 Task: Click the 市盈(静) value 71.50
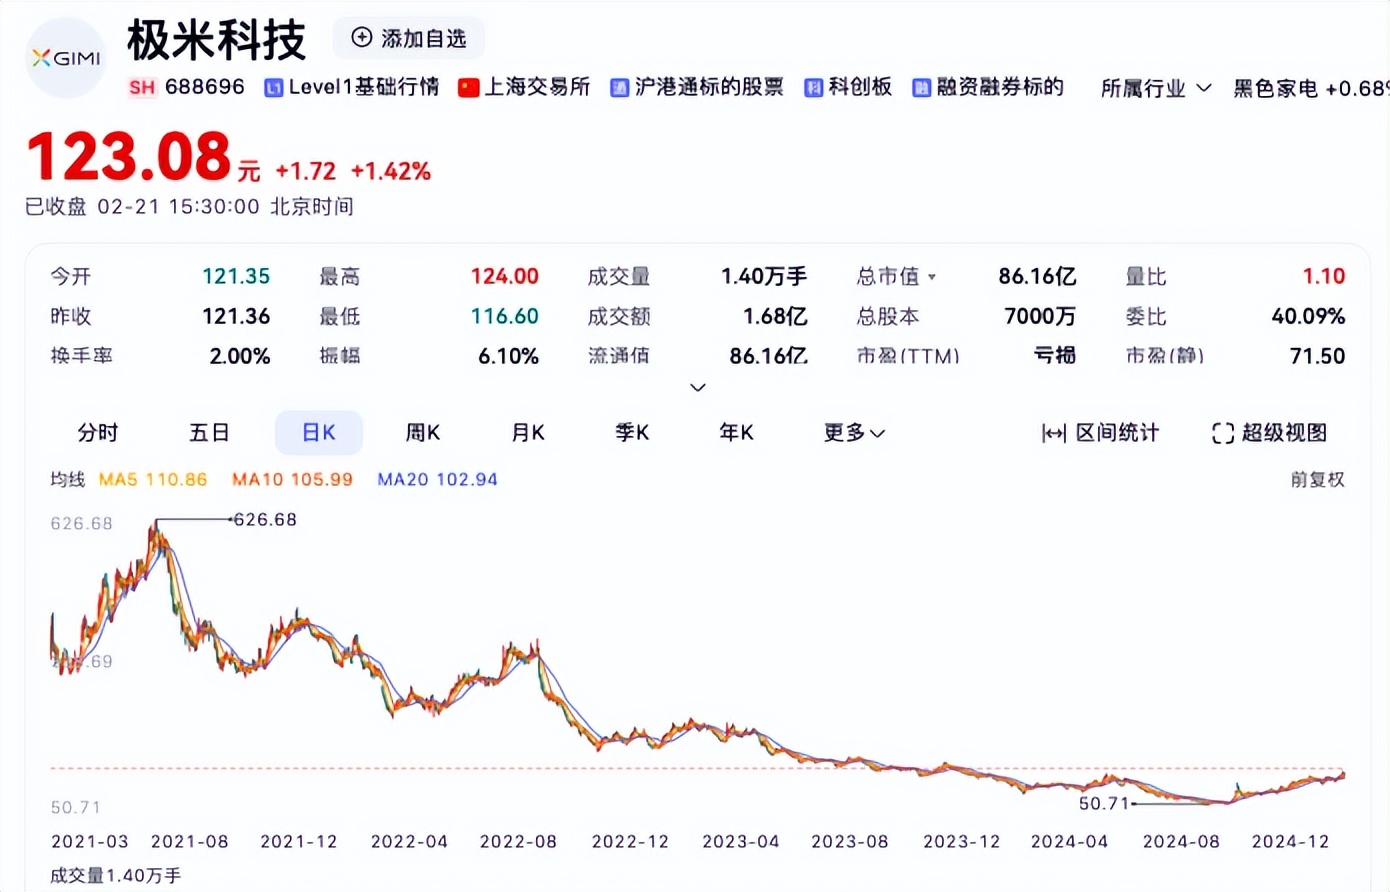point(1318,356)
